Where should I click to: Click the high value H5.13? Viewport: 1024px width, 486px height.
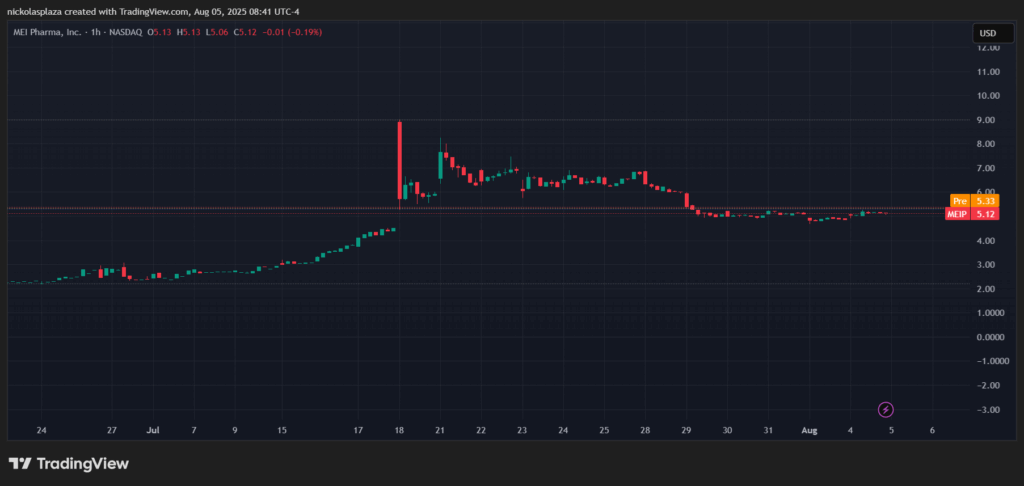pyautogui.click(x=187, y=32)
